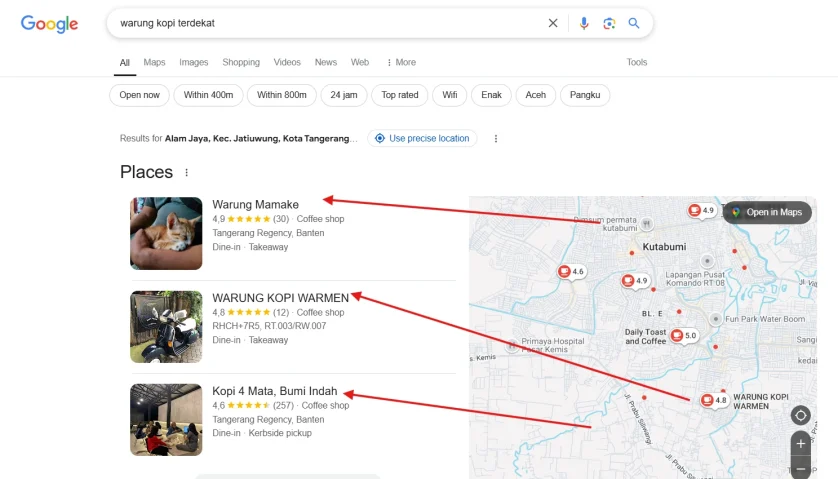
Task: Toggle the Wifi filter chip
Action: click(449, 95)
